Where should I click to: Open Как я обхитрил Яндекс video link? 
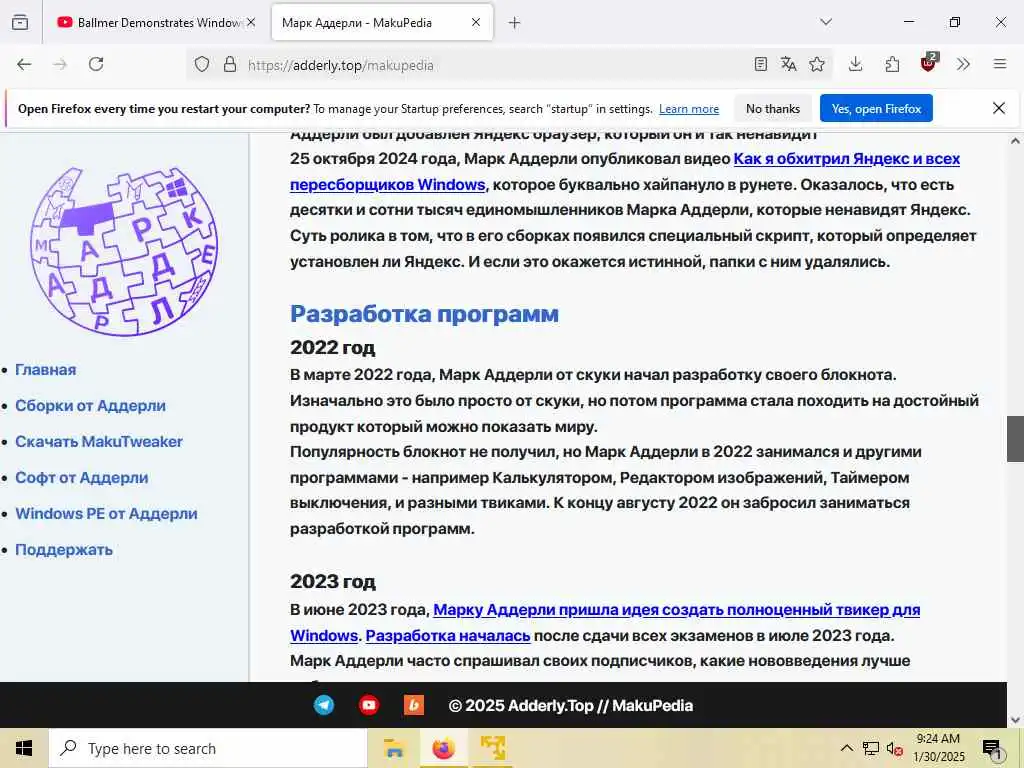coord(625,171)
